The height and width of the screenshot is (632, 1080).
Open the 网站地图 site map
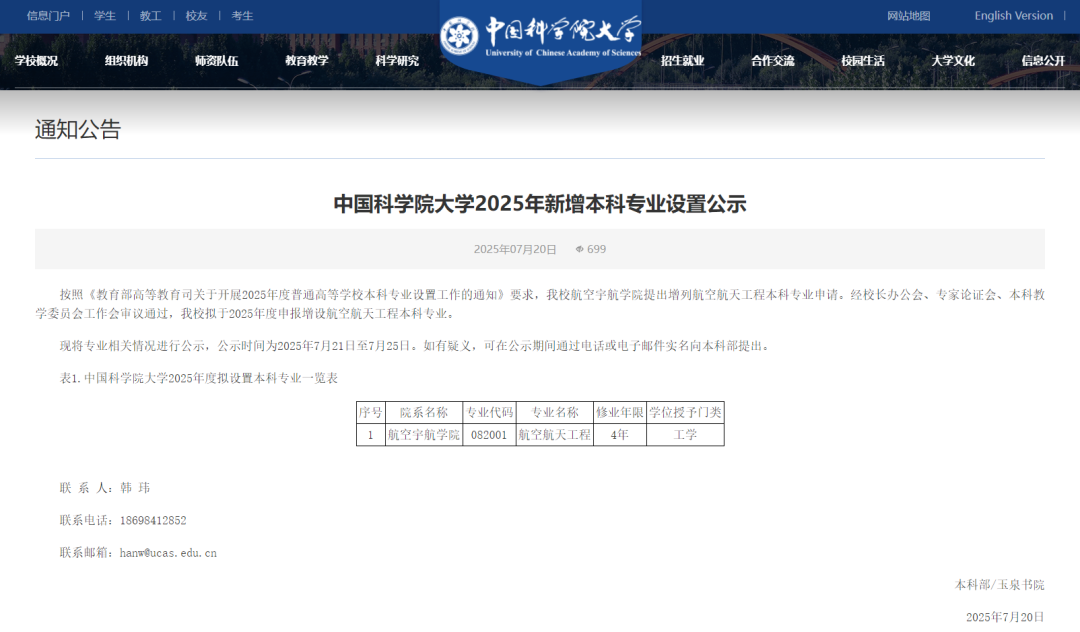pos(908,16)
